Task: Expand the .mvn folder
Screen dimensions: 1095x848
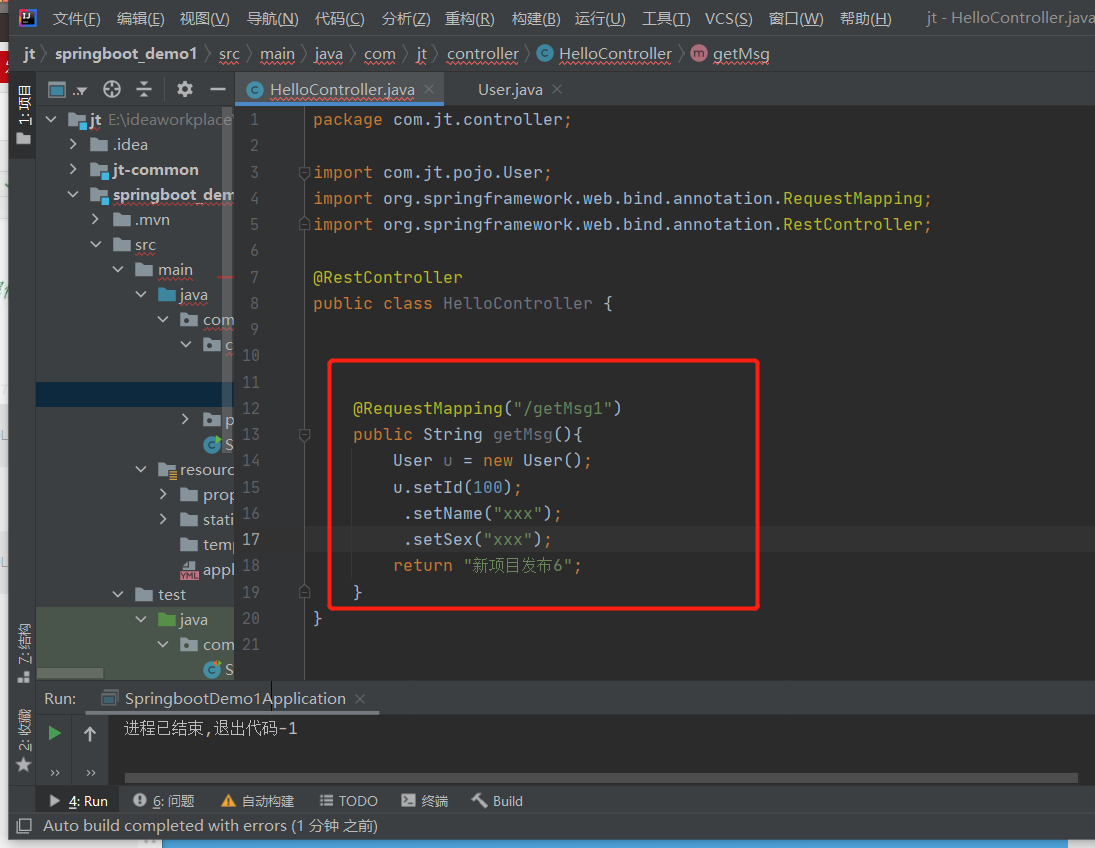Action: pos(96,219)
